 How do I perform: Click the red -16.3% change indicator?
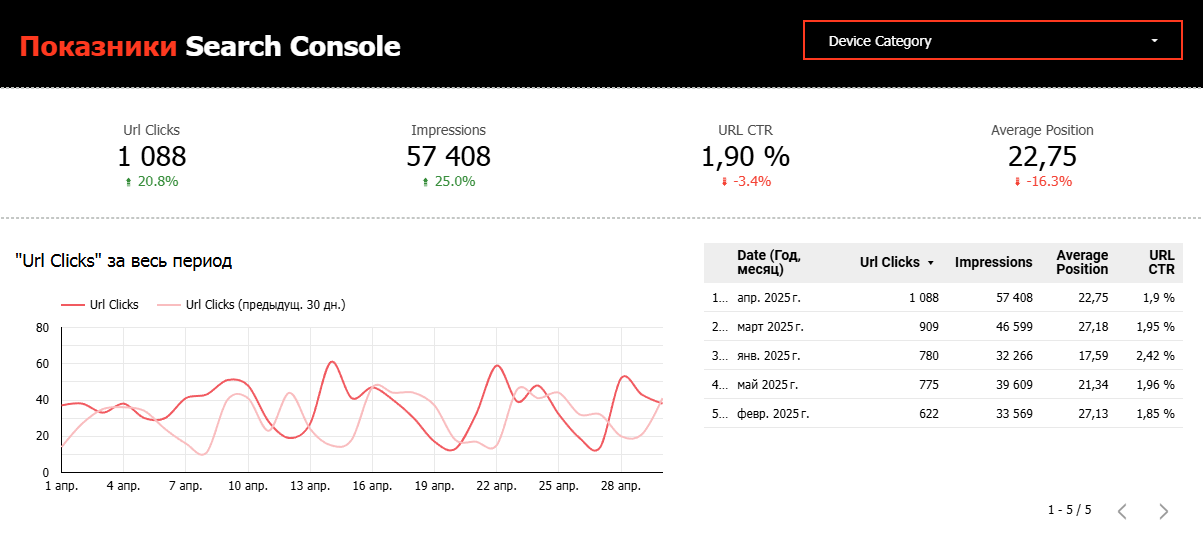[1042, 181]
